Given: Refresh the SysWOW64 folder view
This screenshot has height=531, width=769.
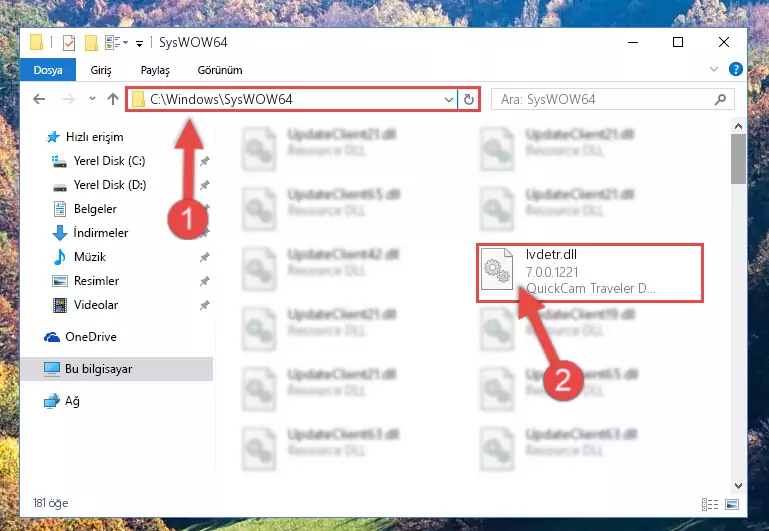Looking at the screenshot, I should pos(468,100).
